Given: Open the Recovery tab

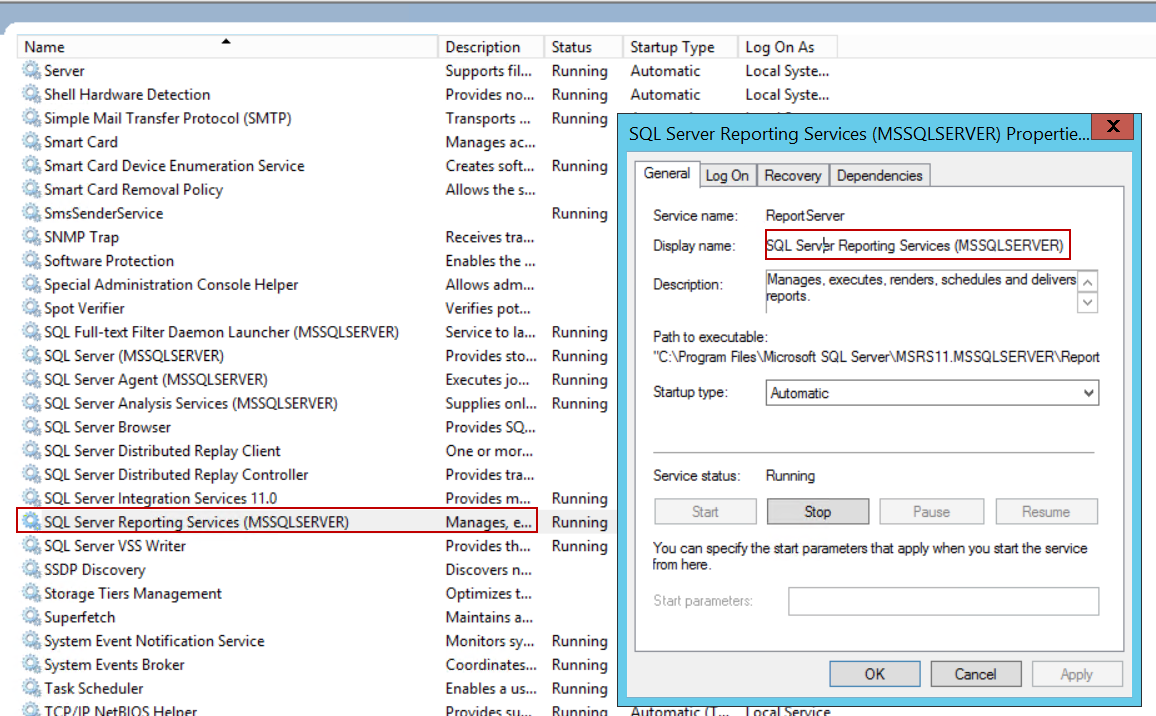Looking at the screenshot, I should click(792, 176).
